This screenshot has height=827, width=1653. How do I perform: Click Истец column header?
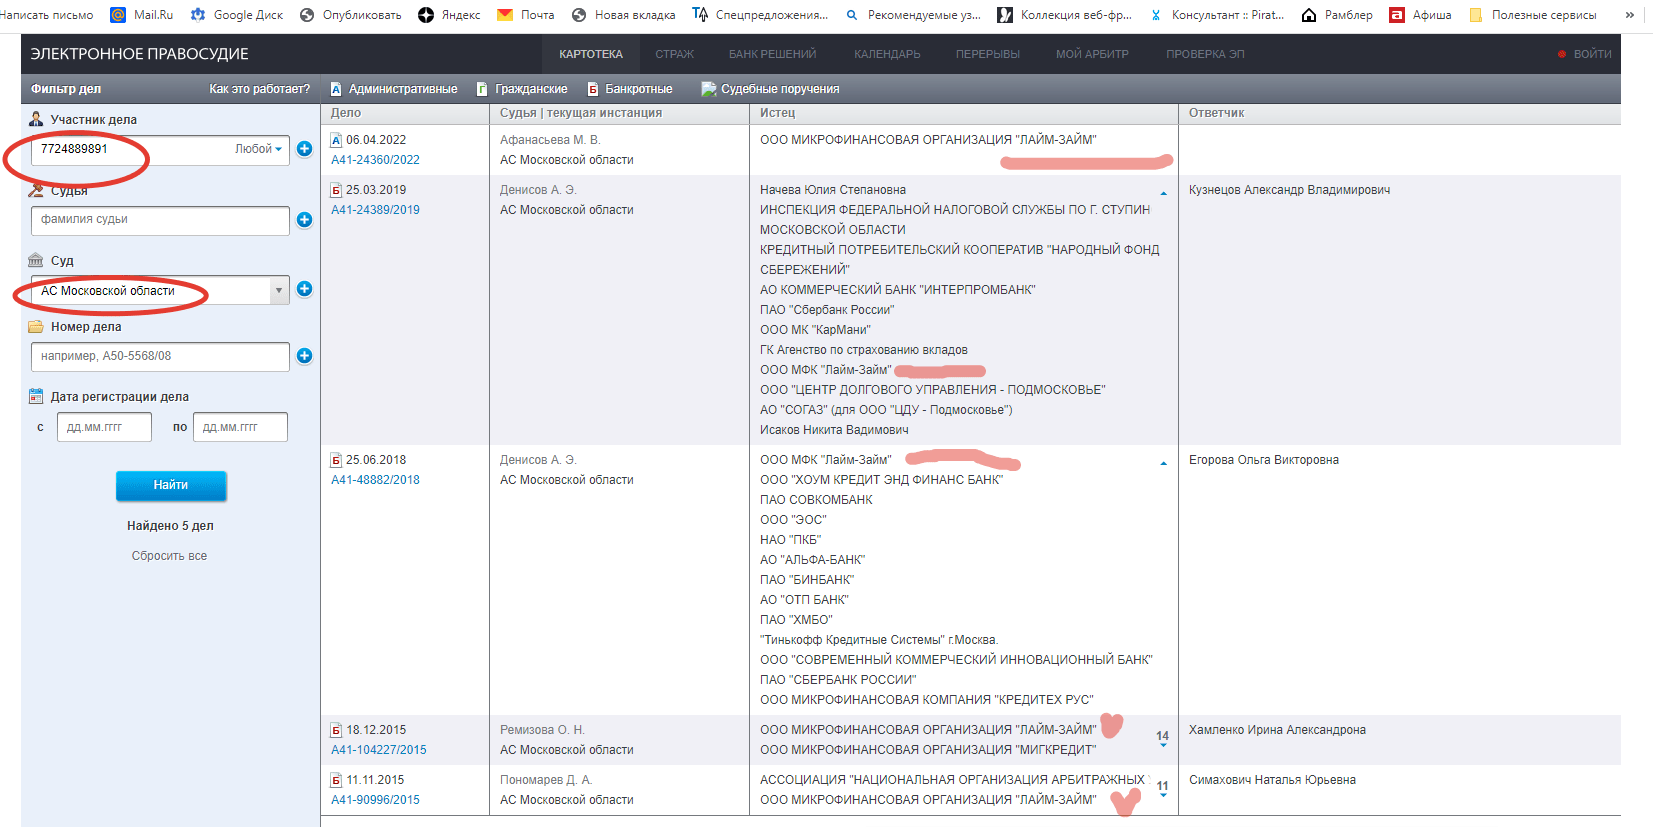pyautogui.click(x=777, y=113)
